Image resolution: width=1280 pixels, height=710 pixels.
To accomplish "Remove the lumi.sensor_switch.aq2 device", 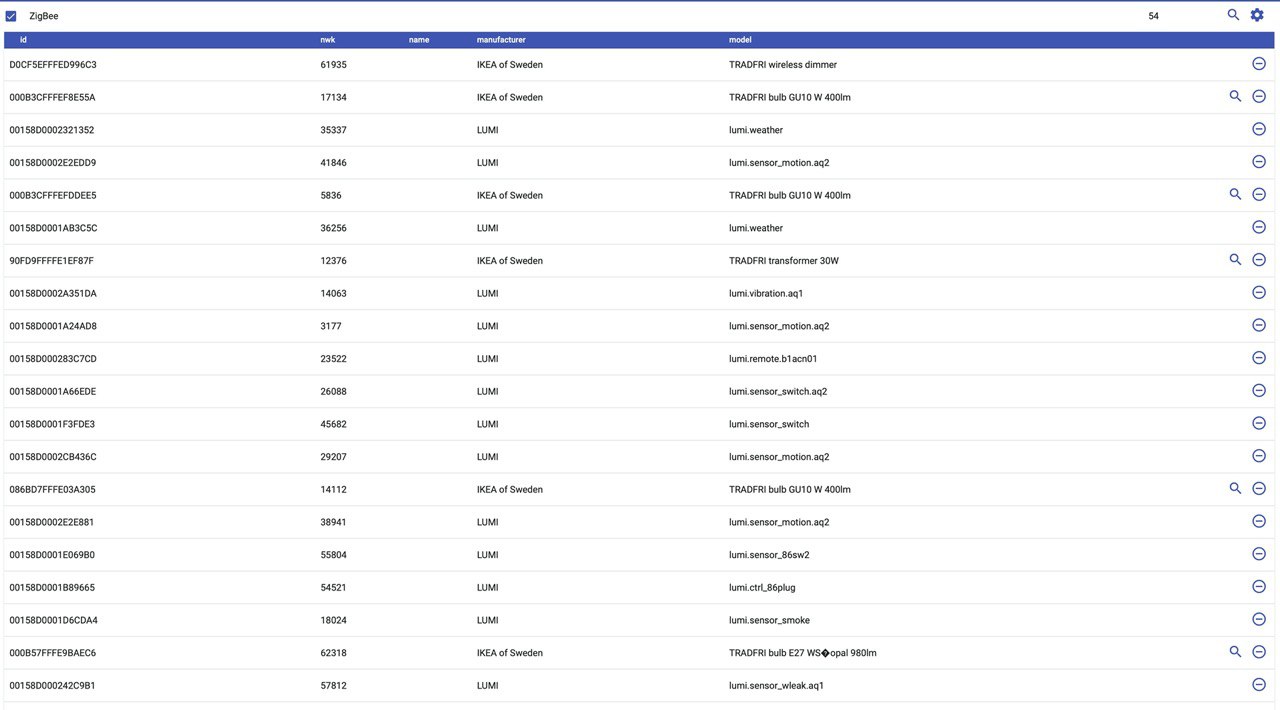I will (x=1259, y=390).
